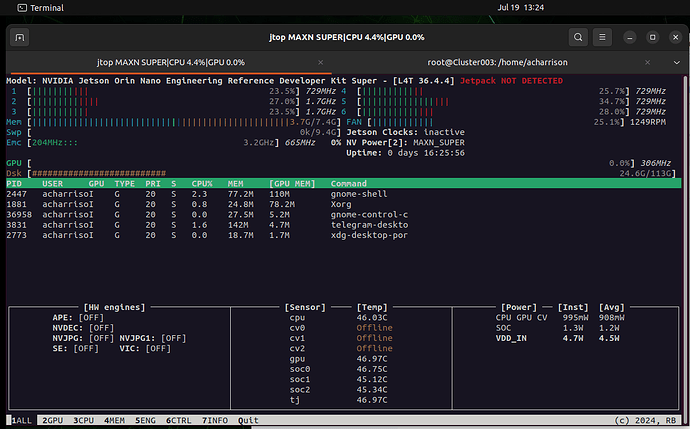
Task: Close the jtop MAXN SUPER tab
Action: (321, 62)
